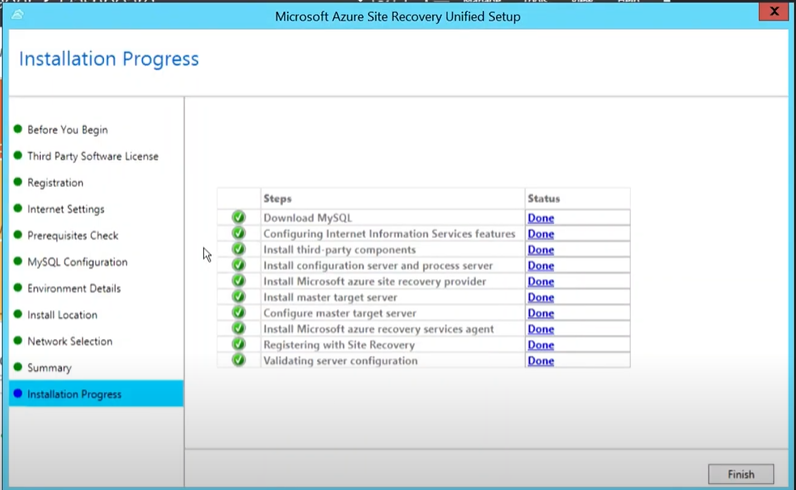Click 'Install configuration server and process server' text
The width and height of the screenshot is (796, 490).
(x=378, y=266)
